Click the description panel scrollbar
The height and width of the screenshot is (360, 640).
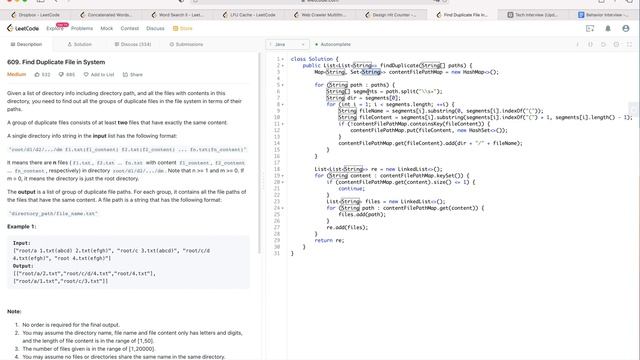(259, 153)
